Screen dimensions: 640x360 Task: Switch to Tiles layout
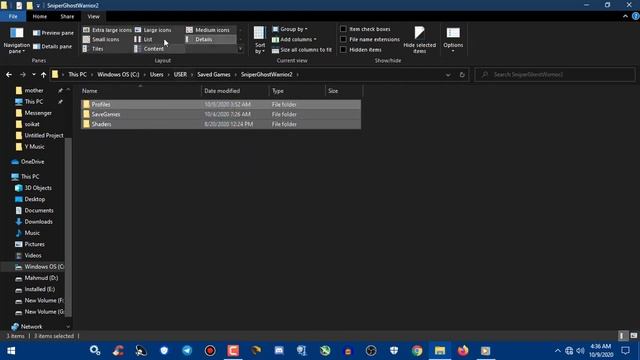click(x=93, y=49)
